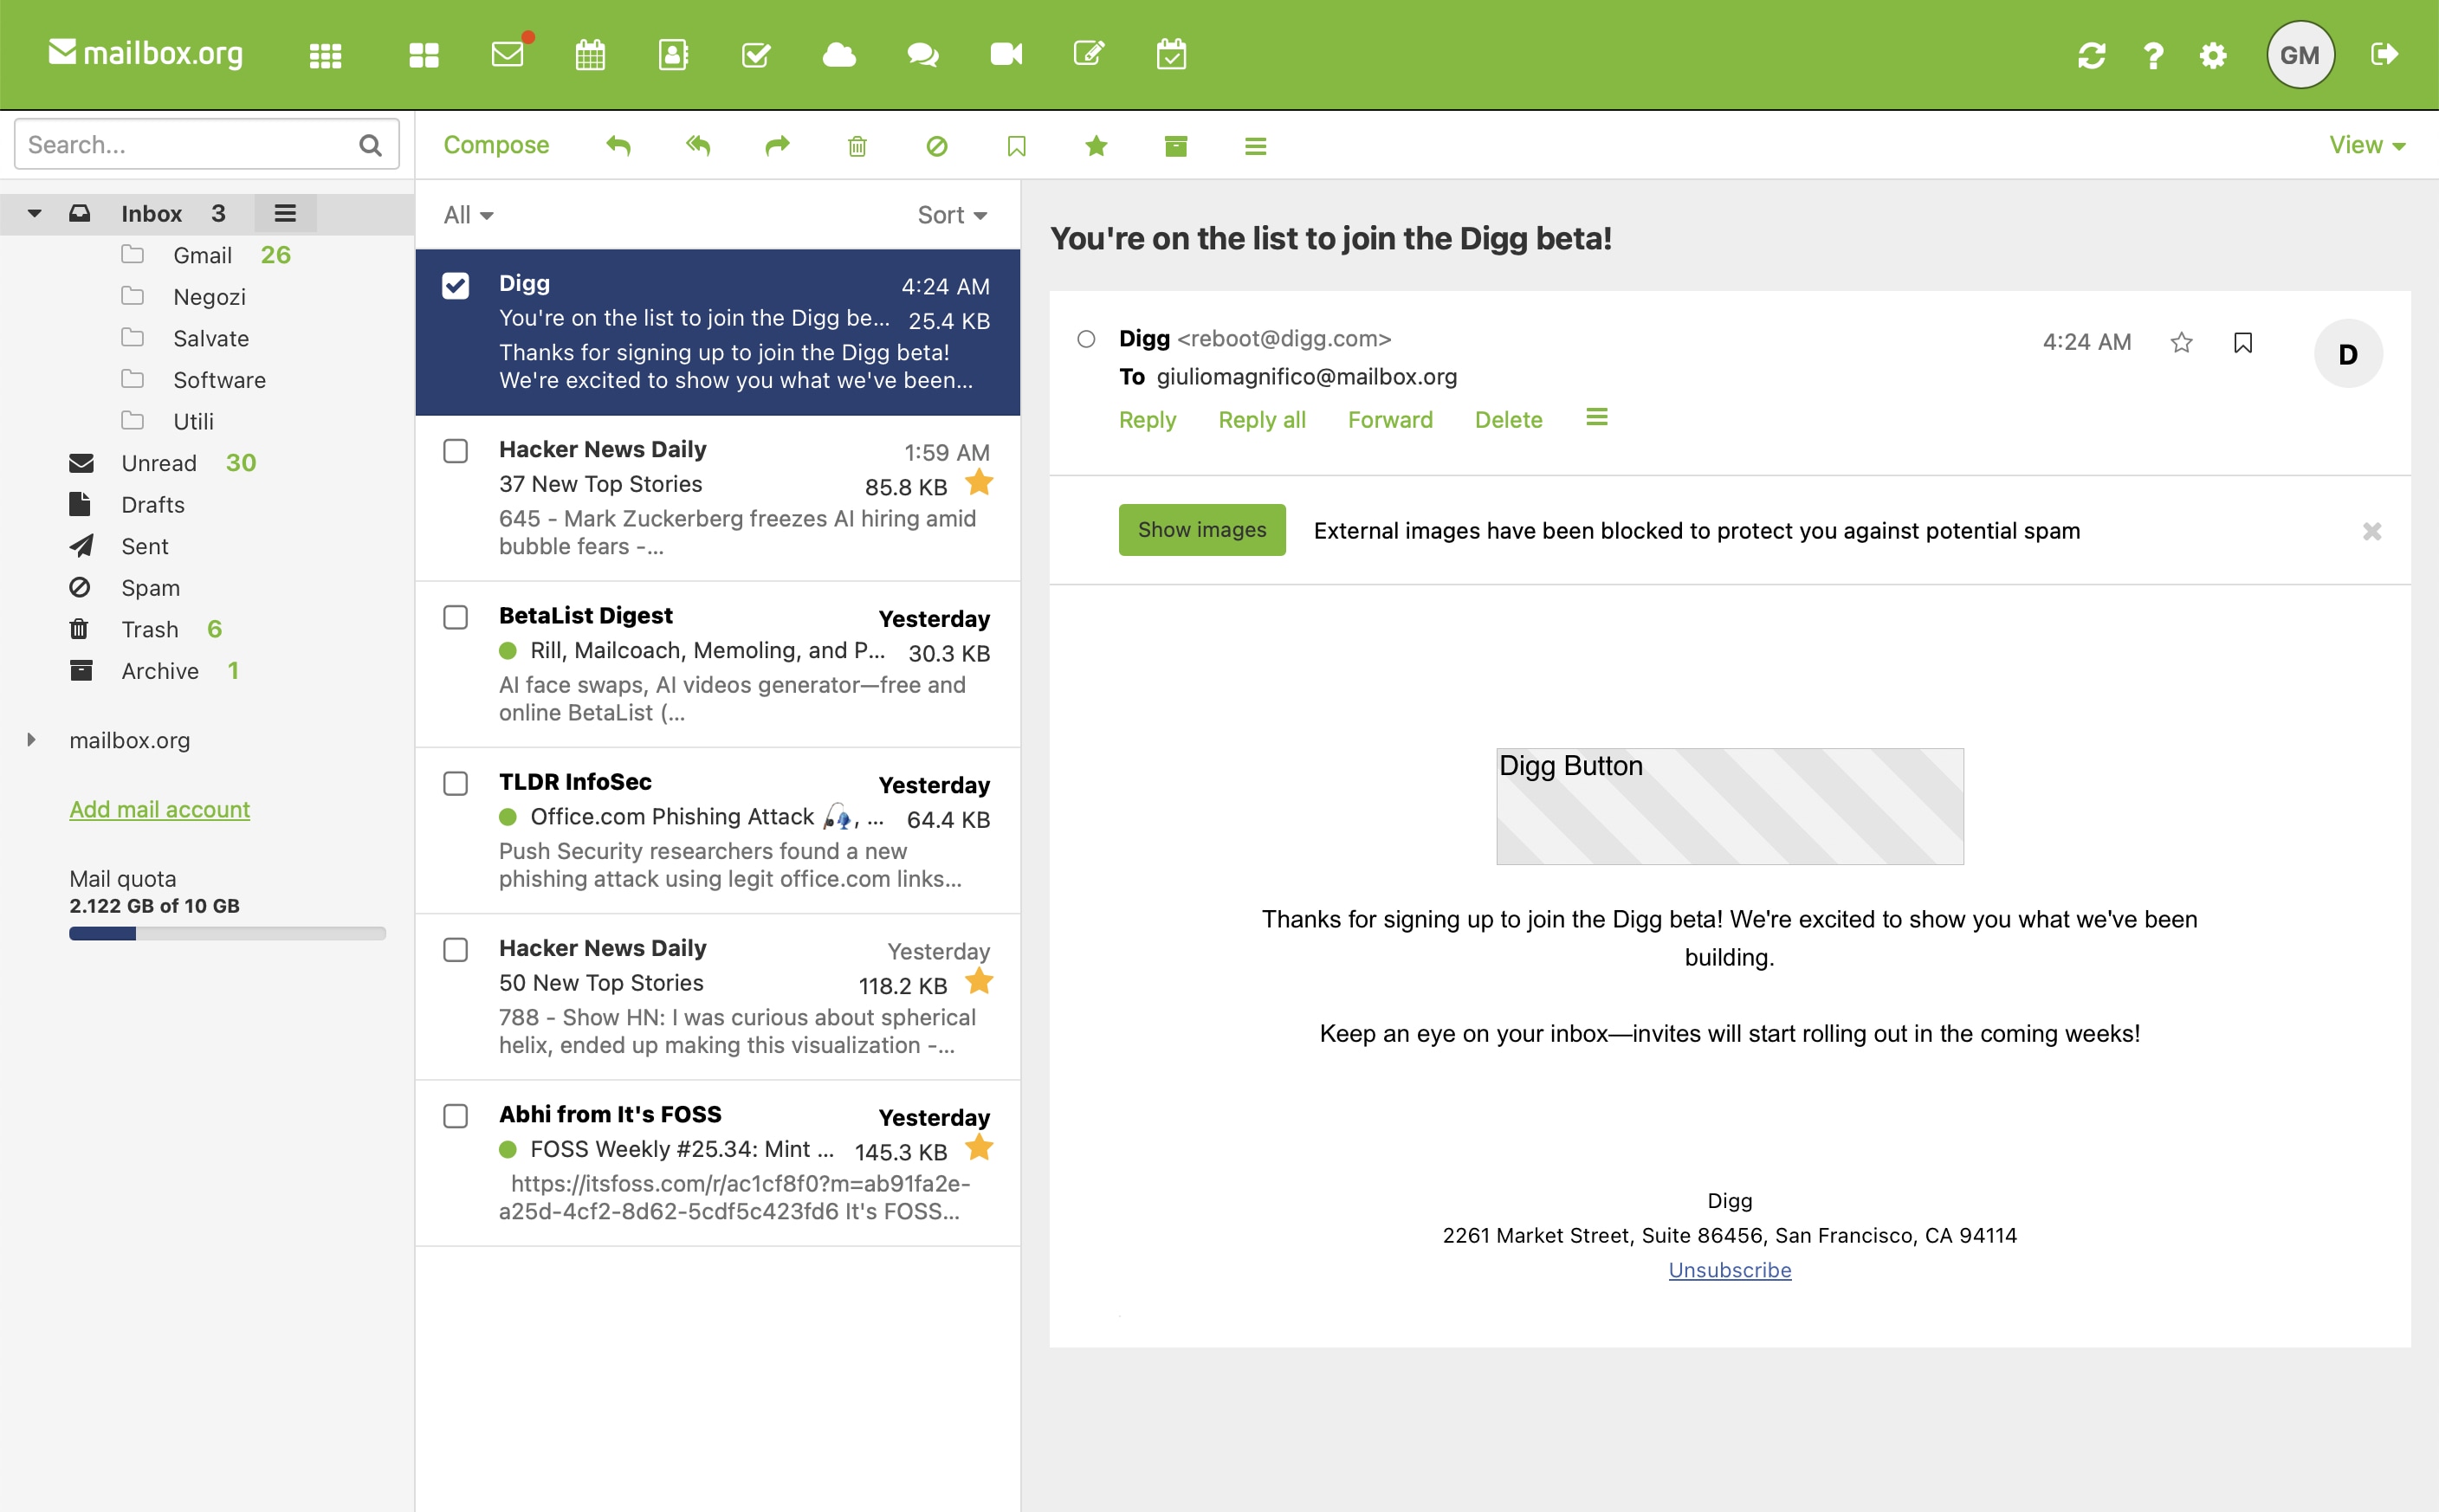Open the All filter dropdown

pos(468,215)
